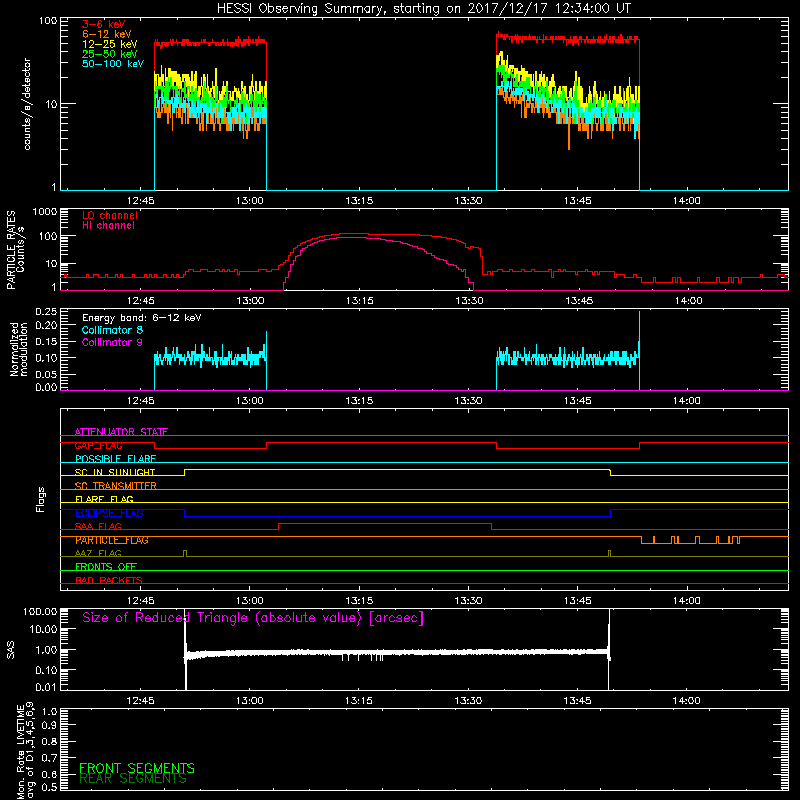Select the "ATTENUATOR_STATE" flag label
The width and height of the screenshot is (800, 800).
point(121,432)
